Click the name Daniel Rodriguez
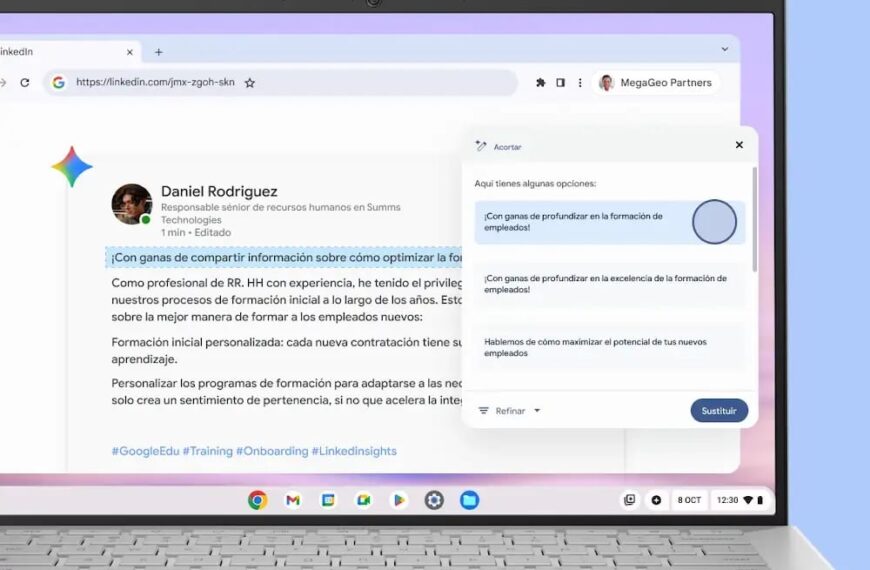 tap(219, 191)
